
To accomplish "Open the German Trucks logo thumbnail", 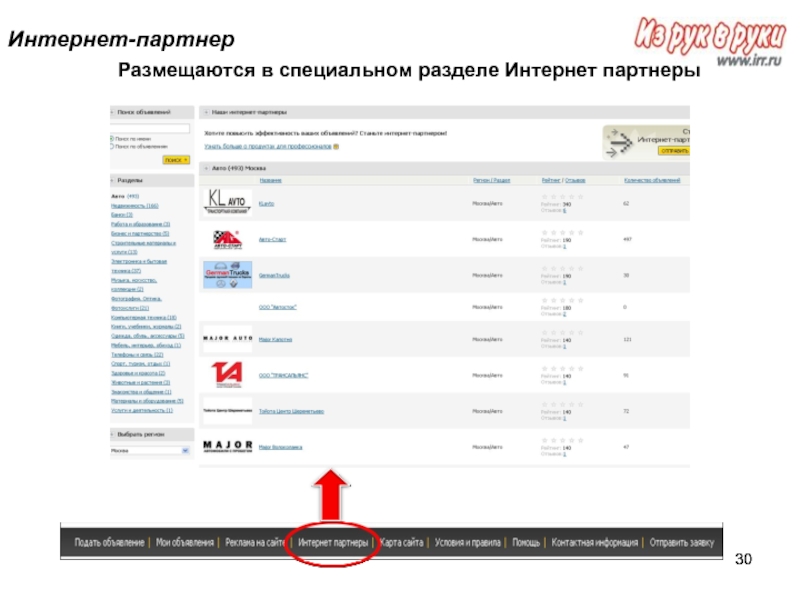I will (228, 274).
